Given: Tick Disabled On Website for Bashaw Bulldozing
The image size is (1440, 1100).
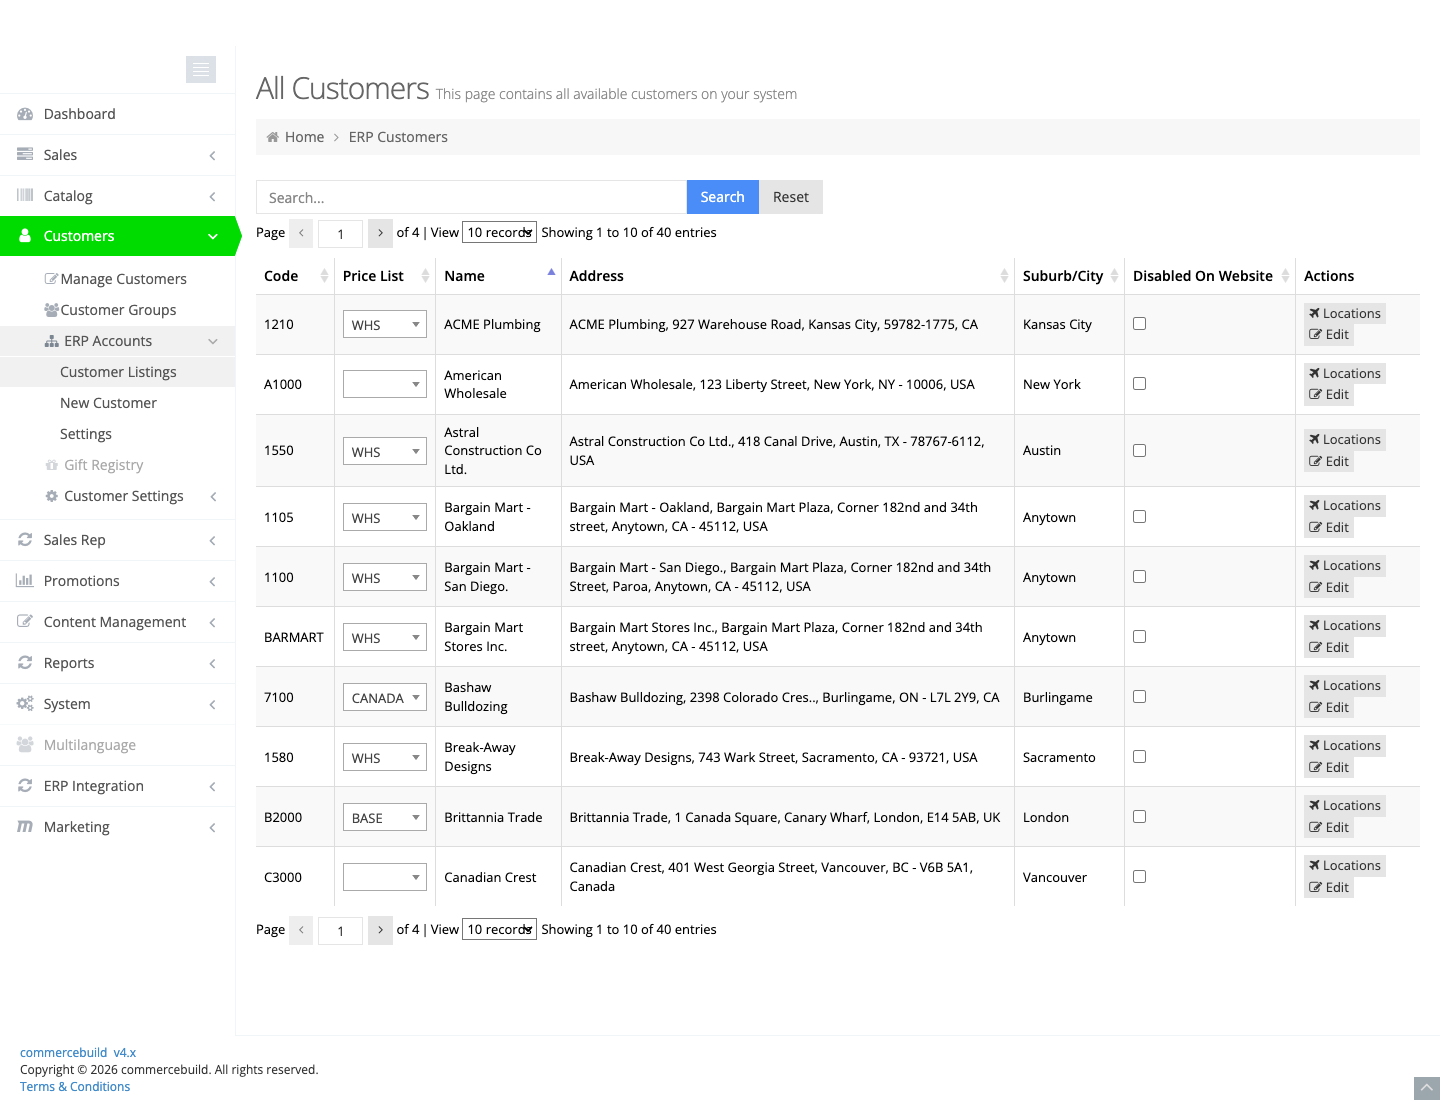Looking at the screenshot, I should (1139, 697).
